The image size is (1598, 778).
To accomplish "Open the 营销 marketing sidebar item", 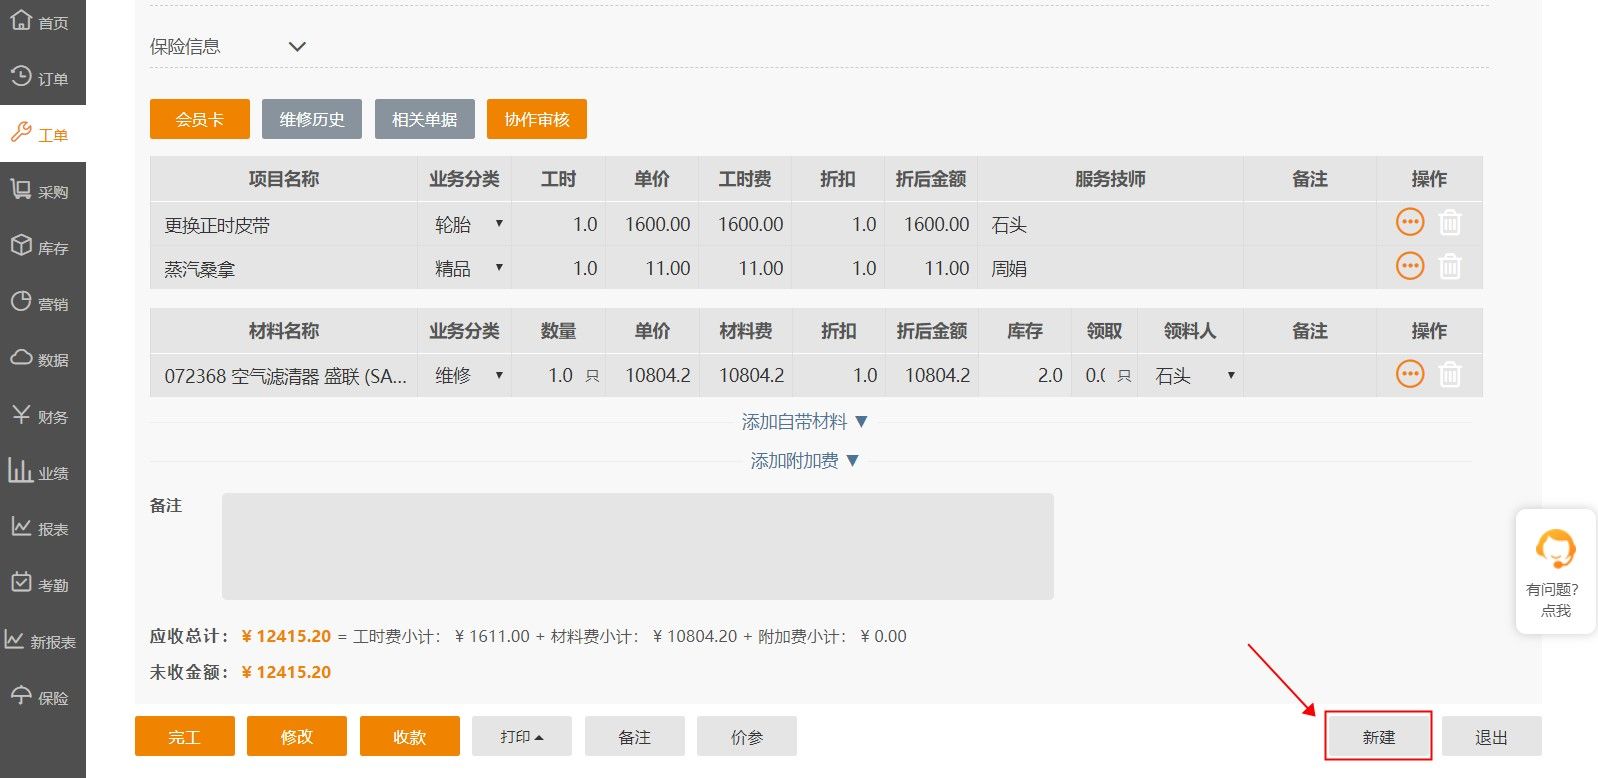I will (x=42, y=303).
